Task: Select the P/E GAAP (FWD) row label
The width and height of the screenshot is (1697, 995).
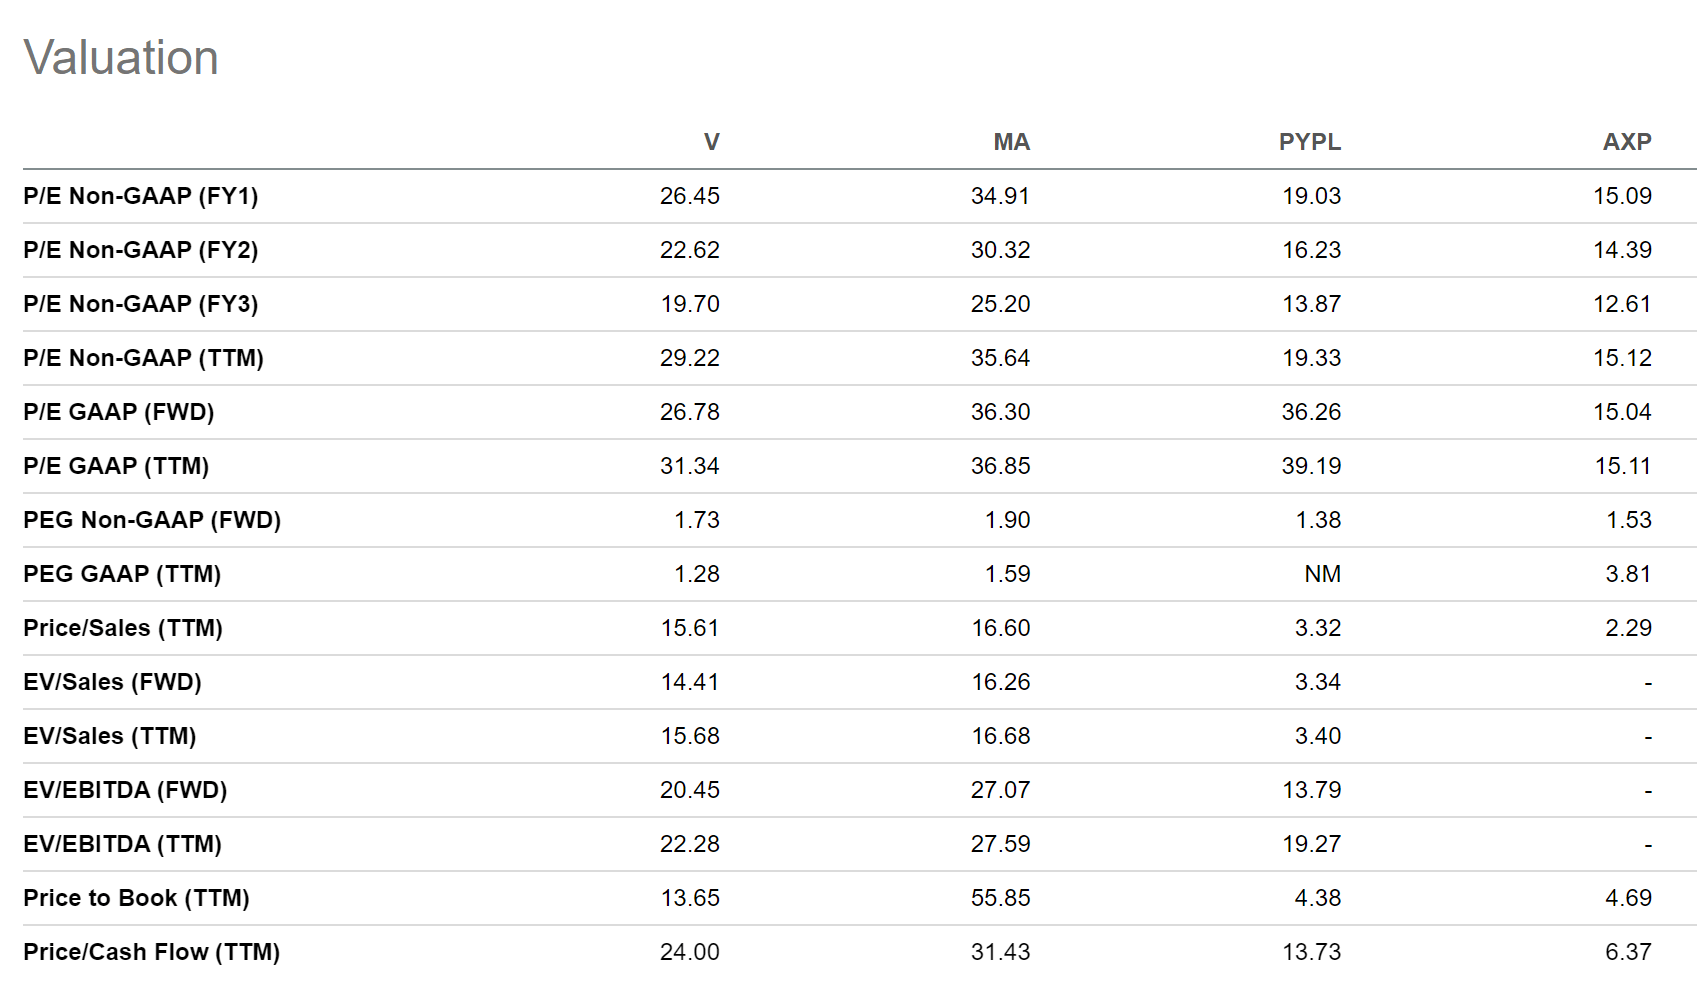Action: pos(118,412)
